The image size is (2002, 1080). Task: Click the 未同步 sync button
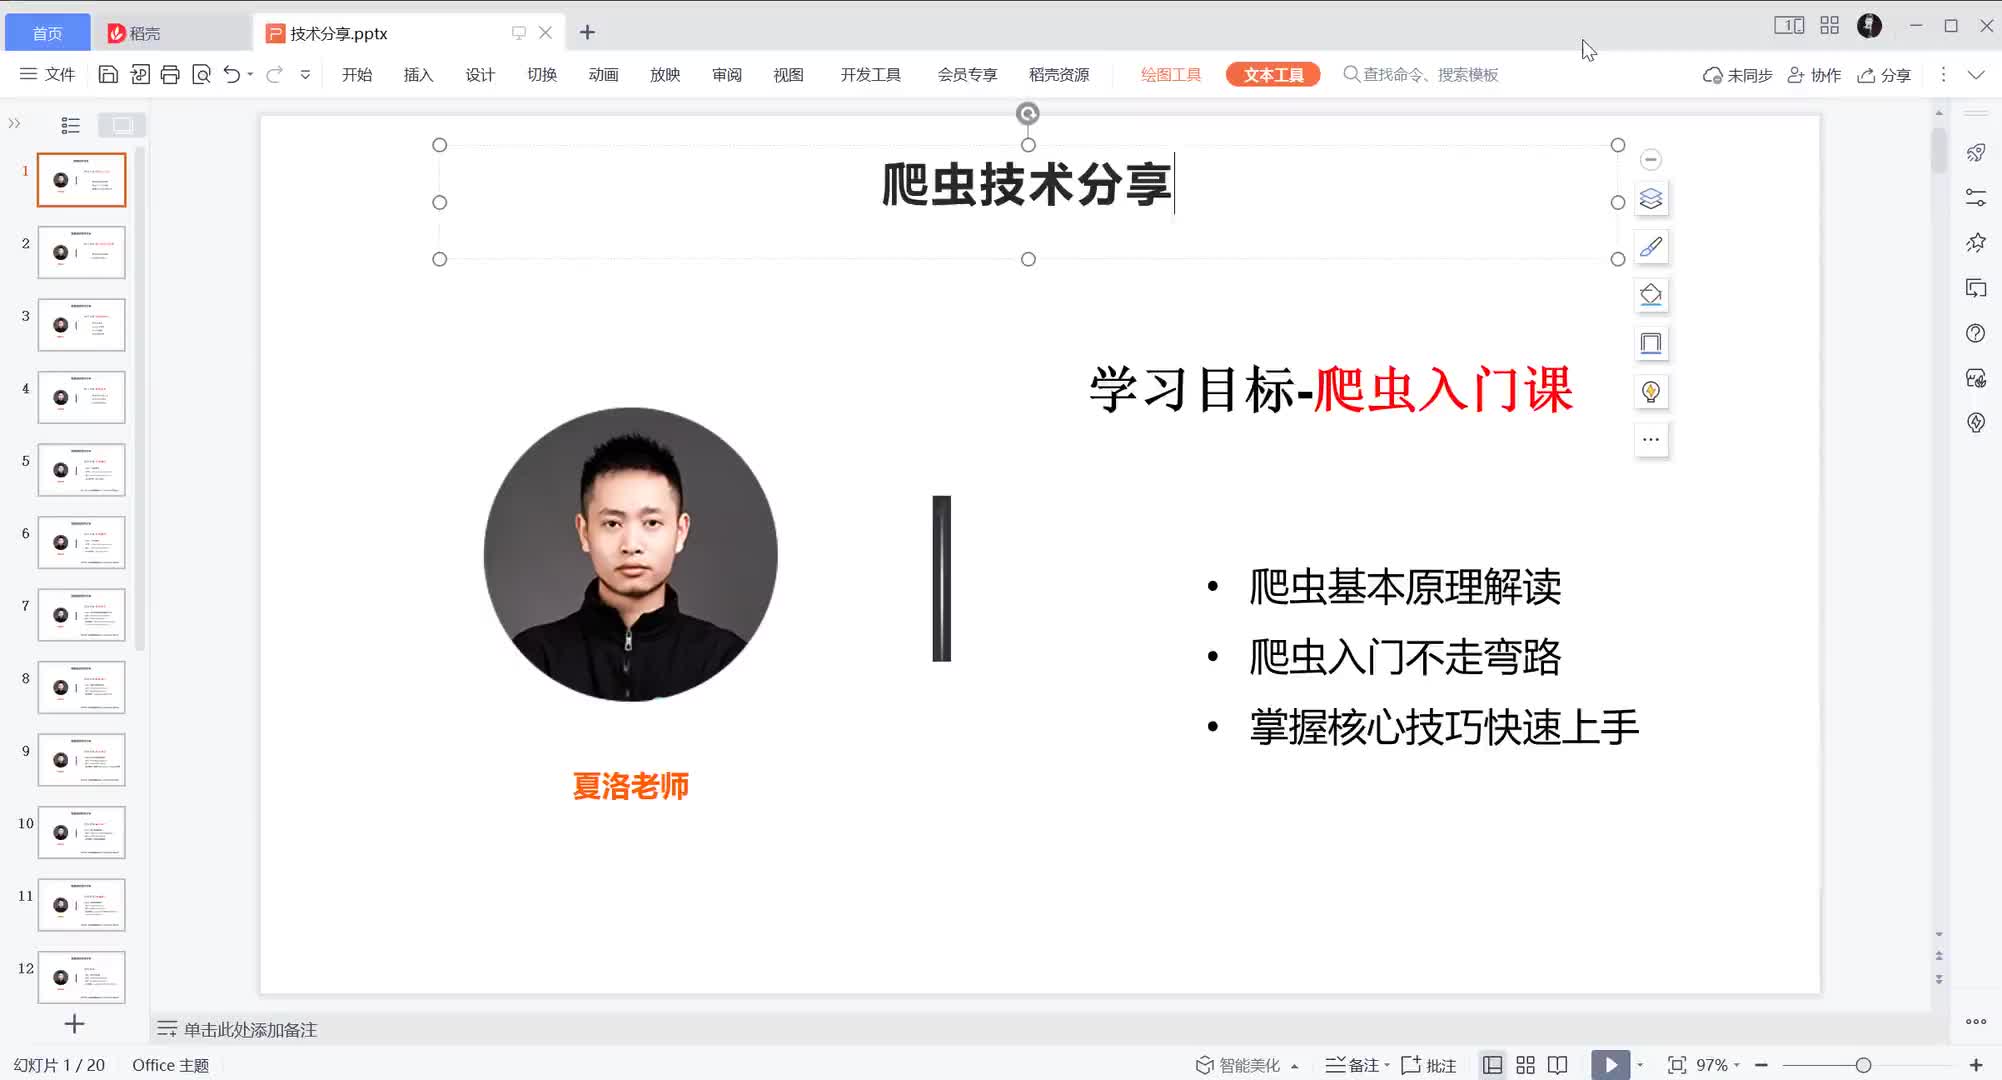1738,75
